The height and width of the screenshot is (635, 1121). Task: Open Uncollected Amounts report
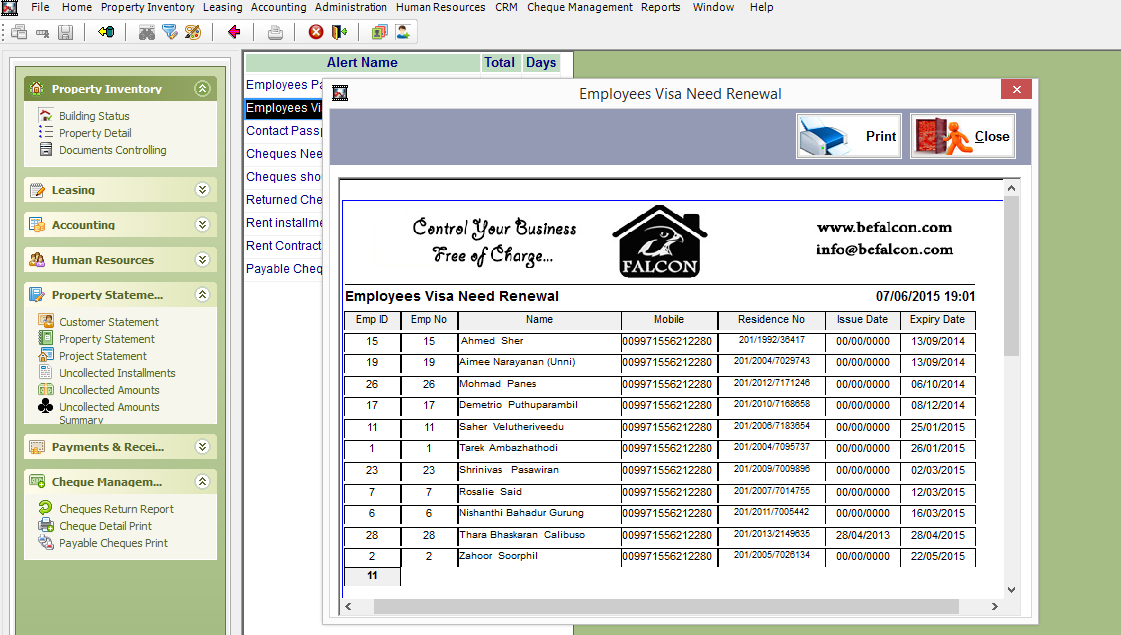(x=109, y=390)
